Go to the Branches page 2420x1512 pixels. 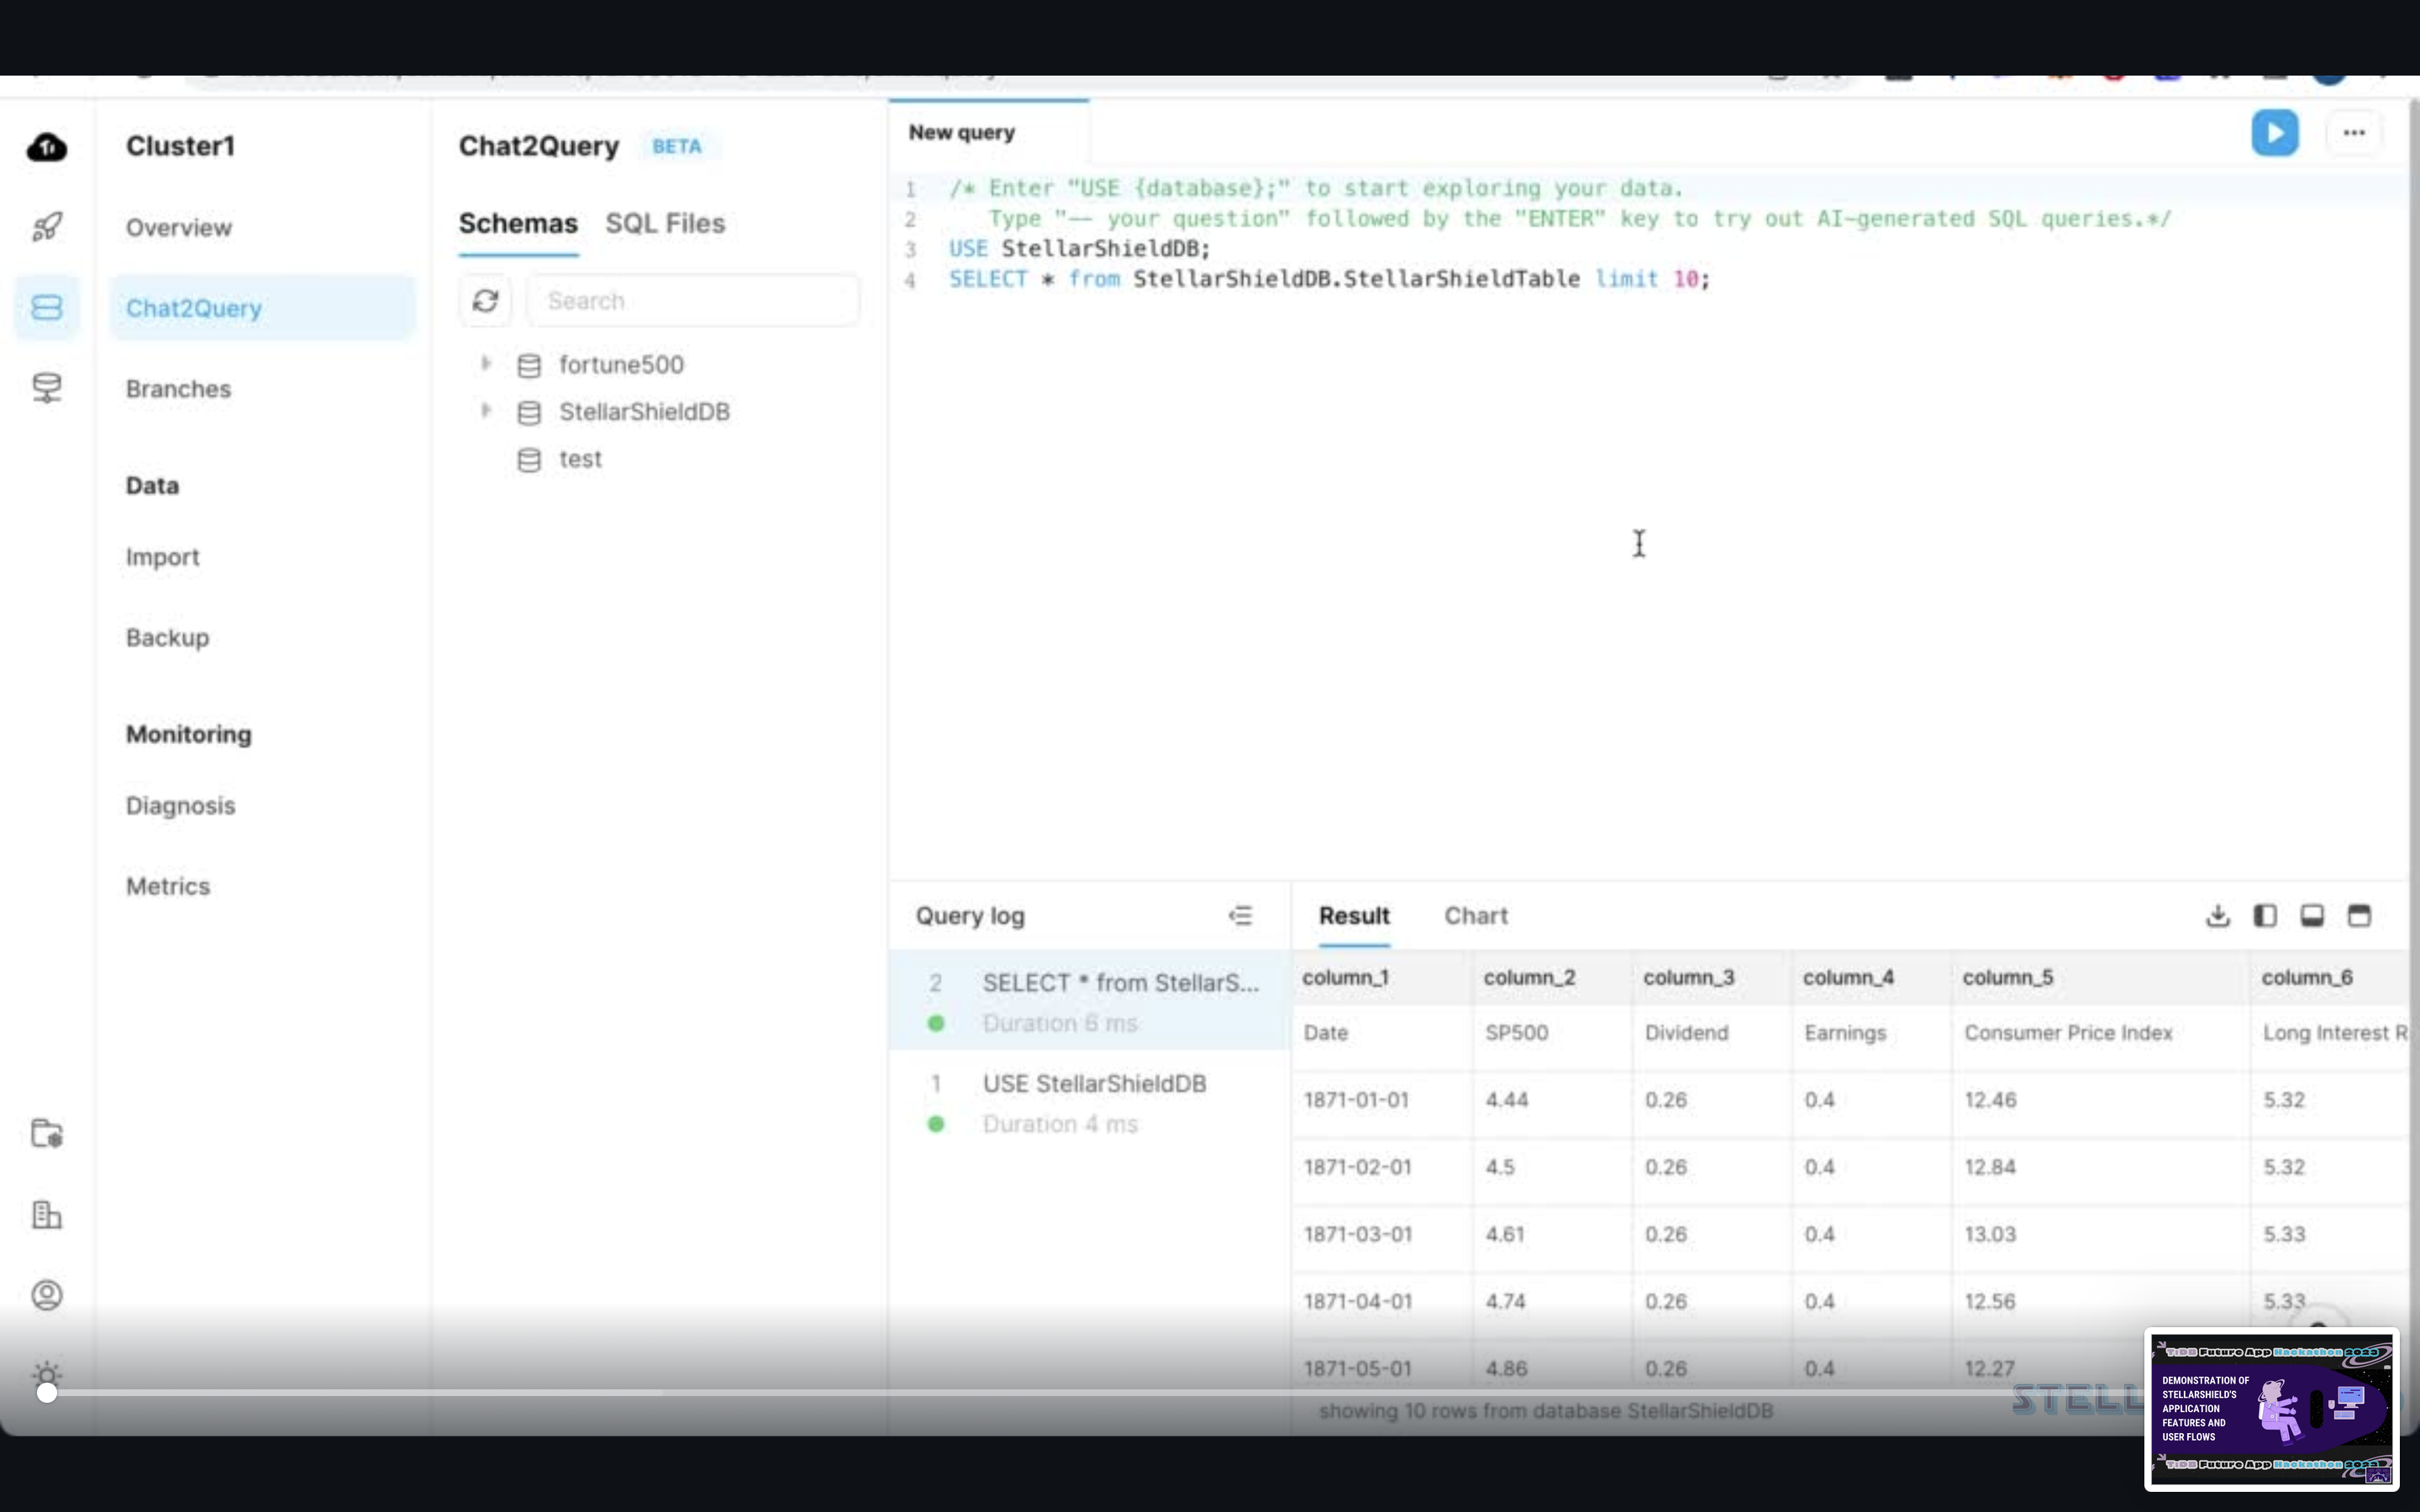coord(178,389)
